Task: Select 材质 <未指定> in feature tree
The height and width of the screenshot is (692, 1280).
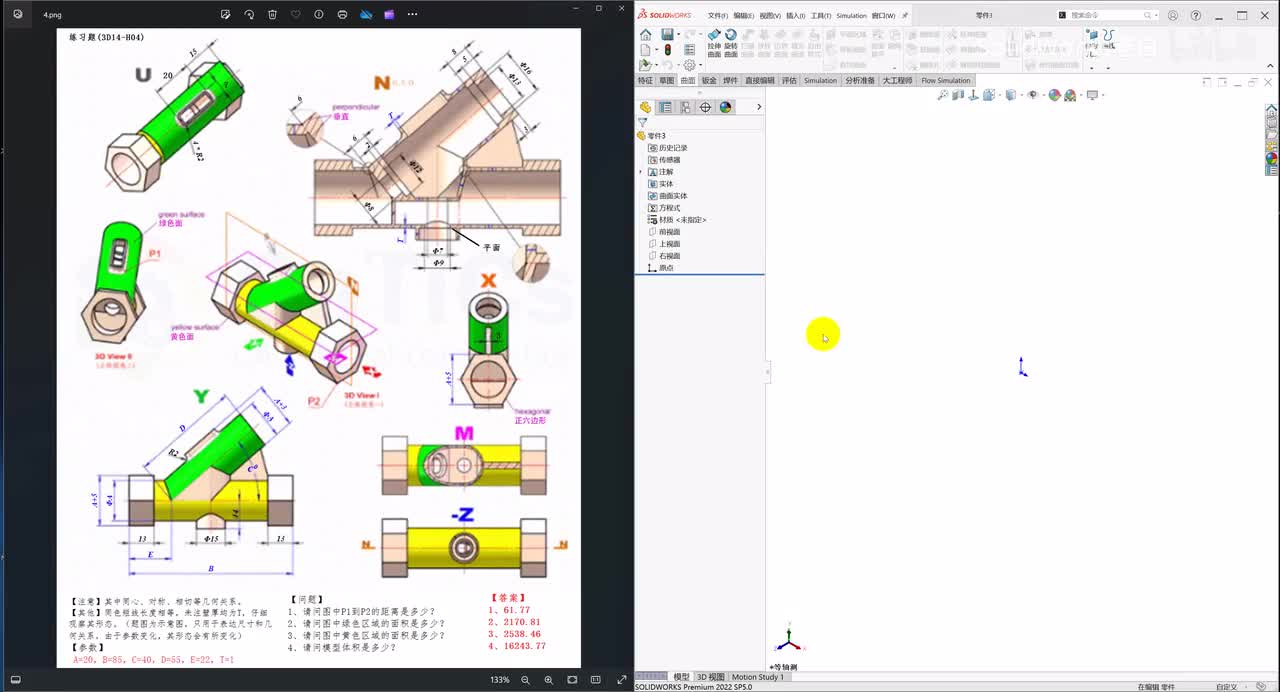Action: point(676,220)
